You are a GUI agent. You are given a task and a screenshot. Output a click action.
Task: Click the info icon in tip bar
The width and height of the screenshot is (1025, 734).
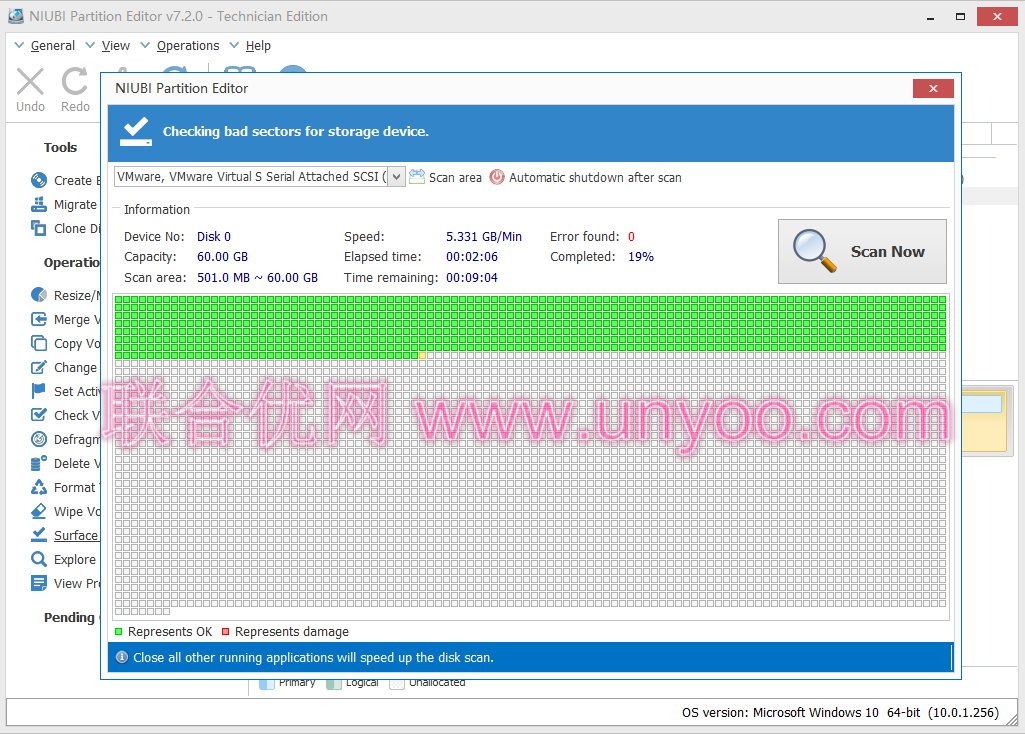[122, 657]
